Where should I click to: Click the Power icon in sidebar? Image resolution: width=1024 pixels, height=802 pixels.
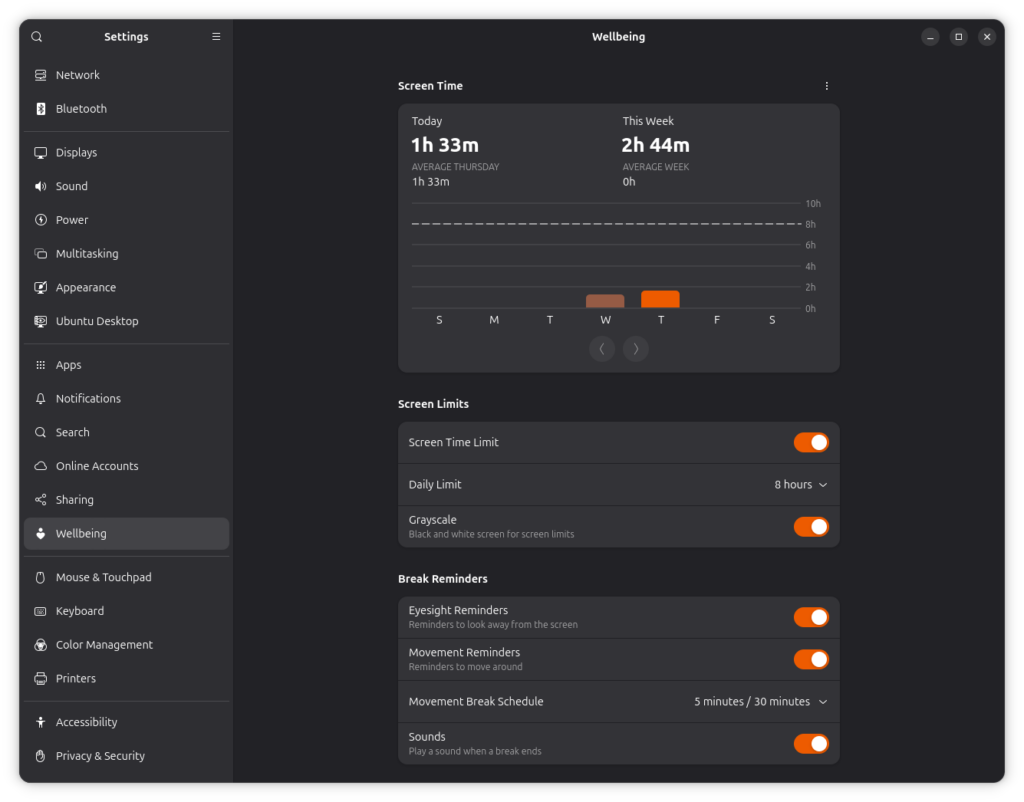point(40,220)
